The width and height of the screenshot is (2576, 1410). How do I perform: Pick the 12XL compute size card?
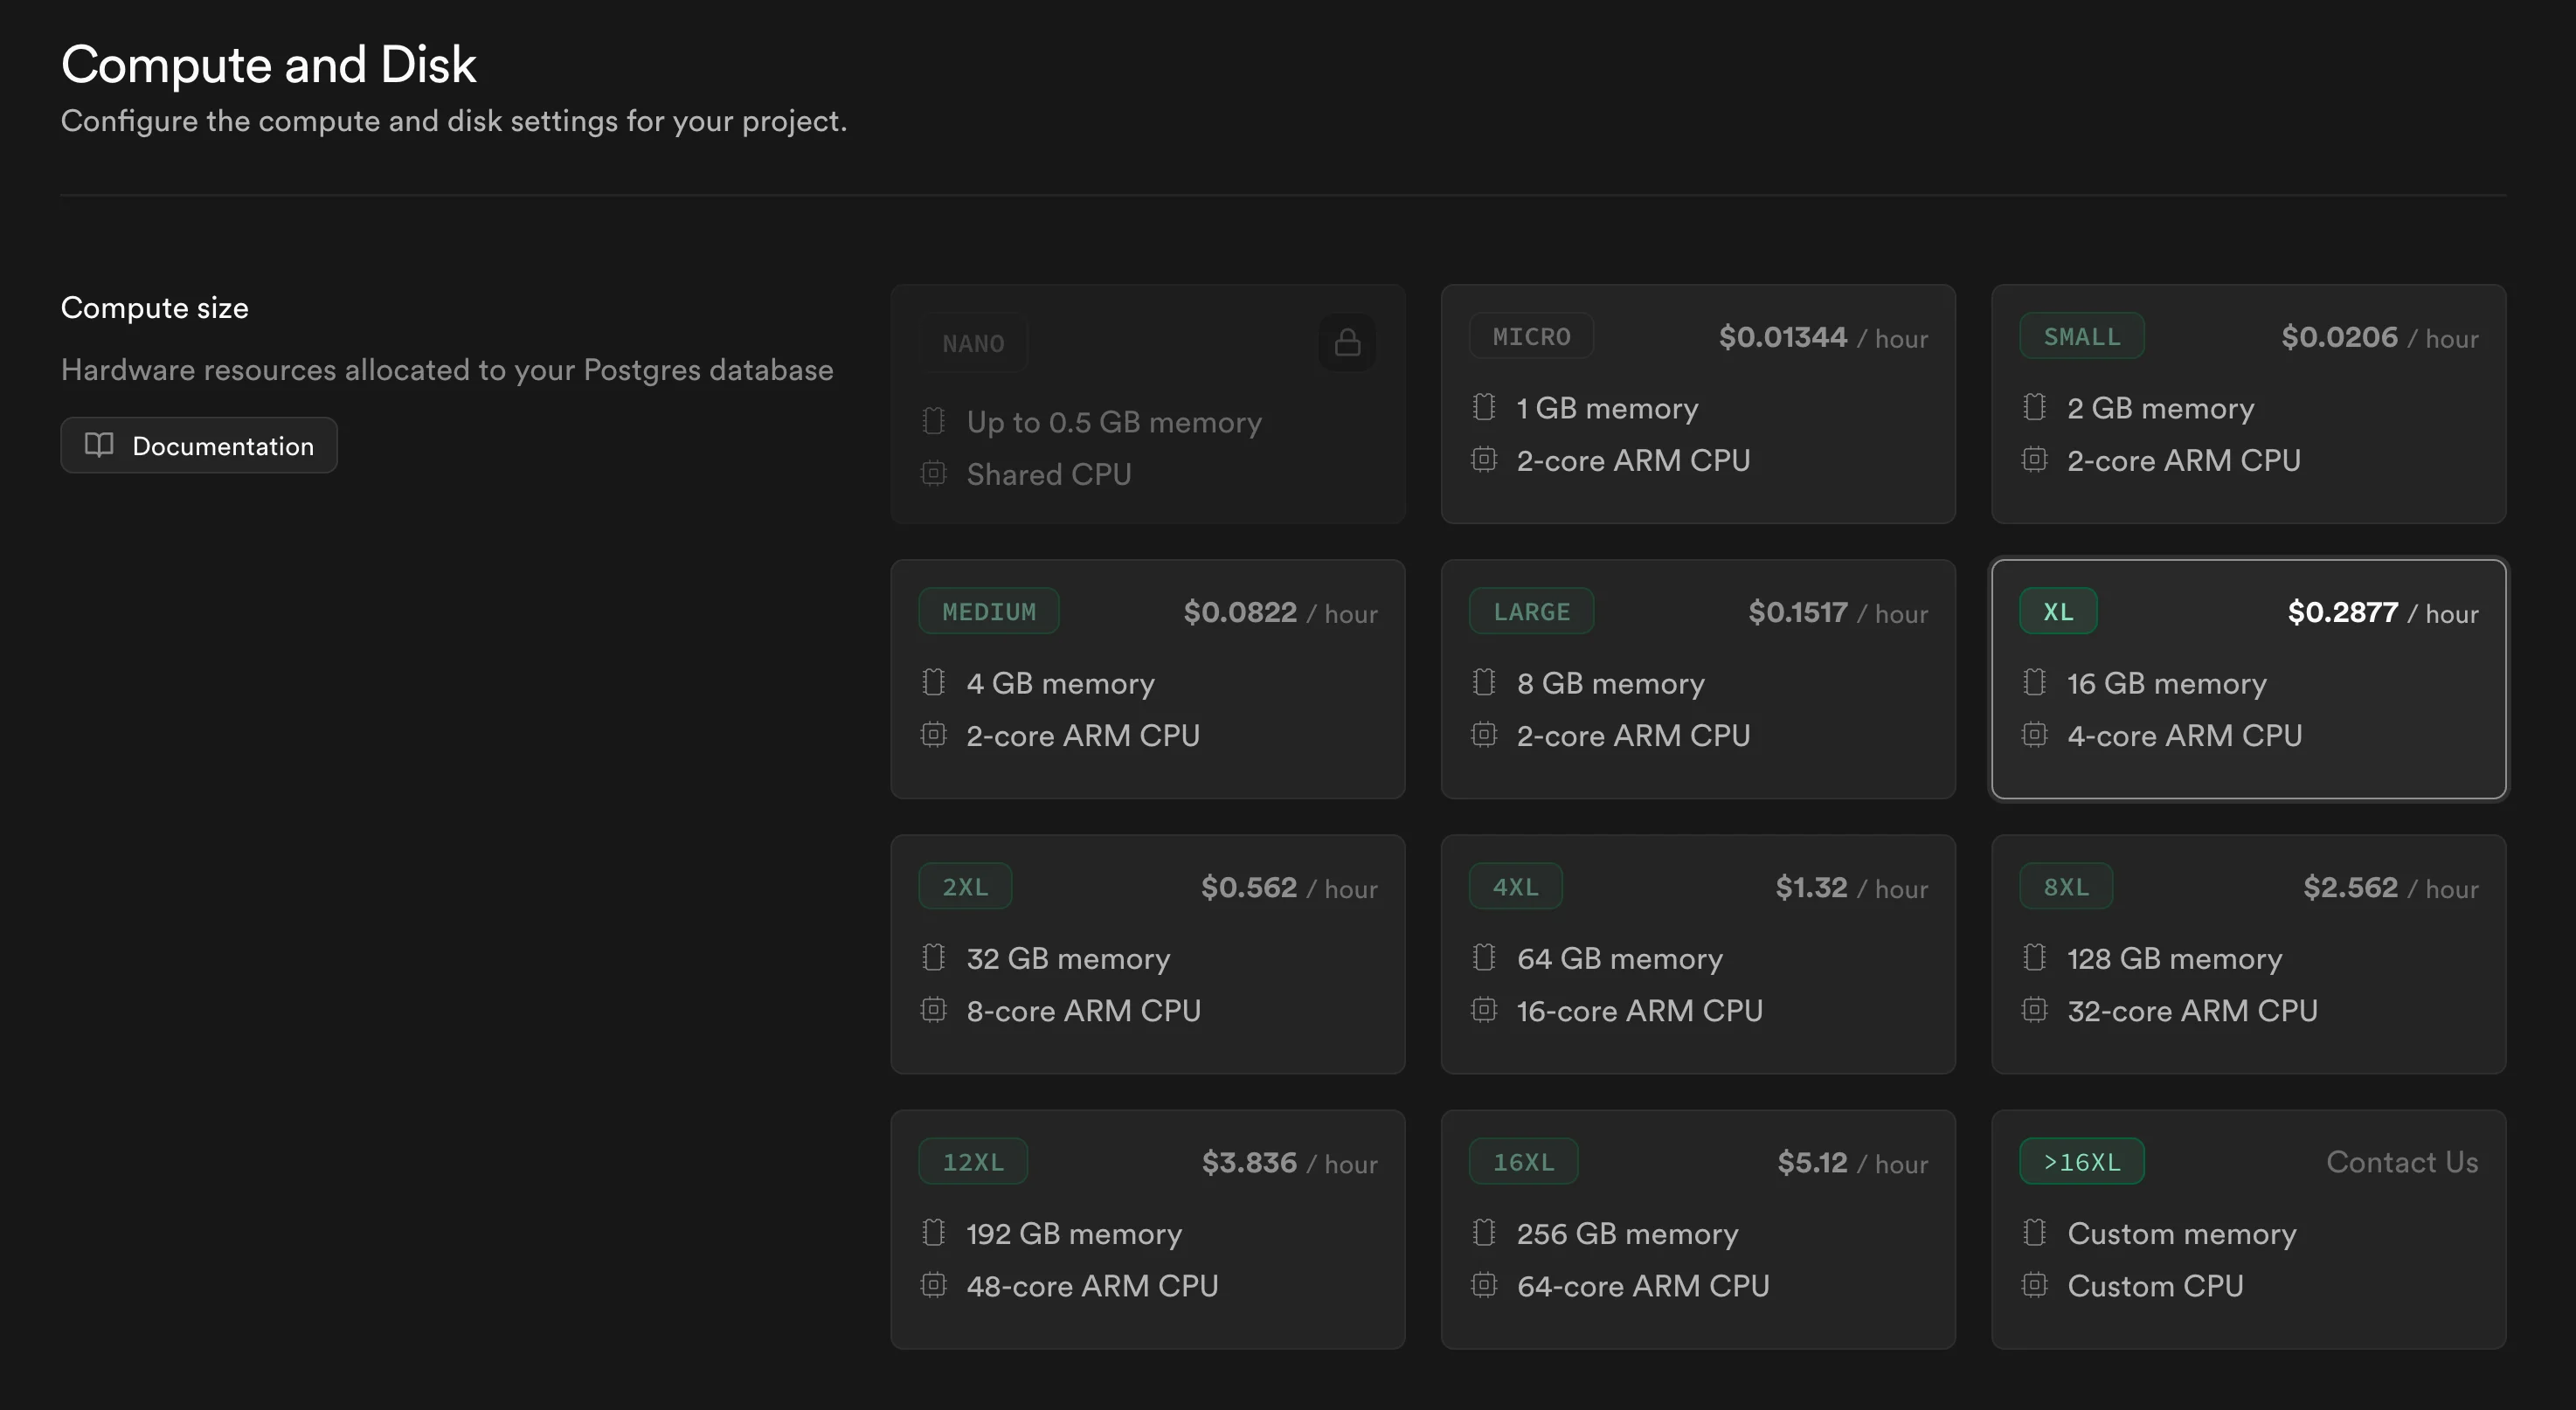[1147, 1229]
